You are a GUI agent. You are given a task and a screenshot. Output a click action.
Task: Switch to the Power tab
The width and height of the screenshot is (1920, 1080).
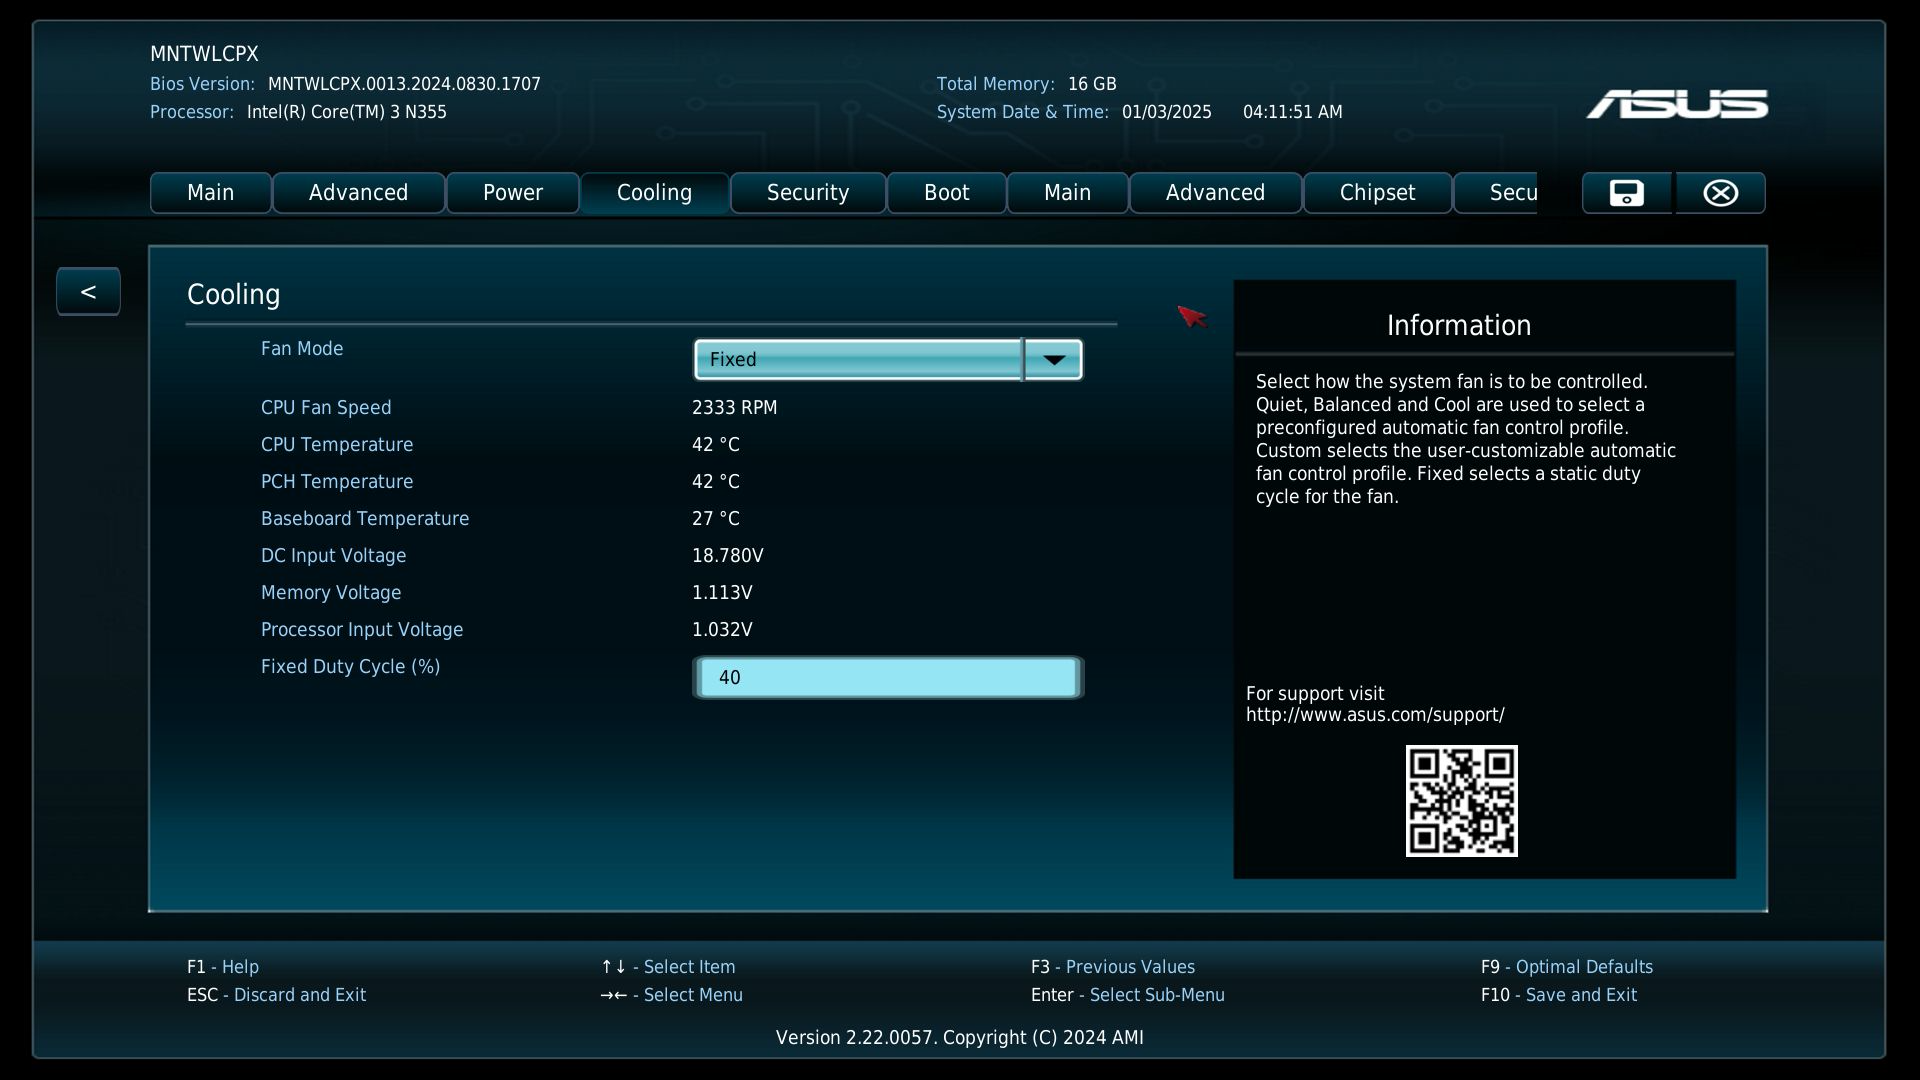click(x=512, y=193)
